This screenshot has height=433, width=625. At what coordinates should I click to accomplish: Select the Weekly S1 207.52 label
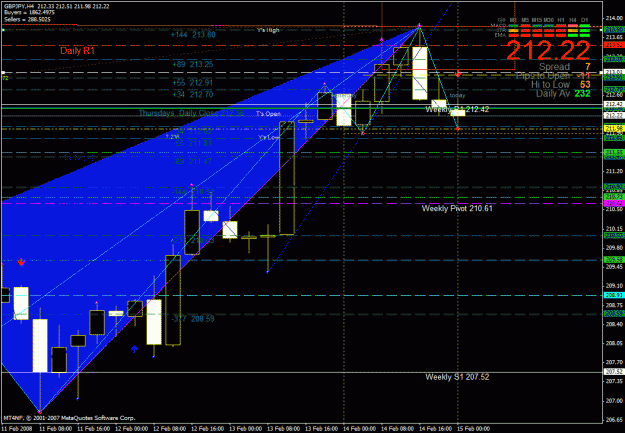coord(457,377)
